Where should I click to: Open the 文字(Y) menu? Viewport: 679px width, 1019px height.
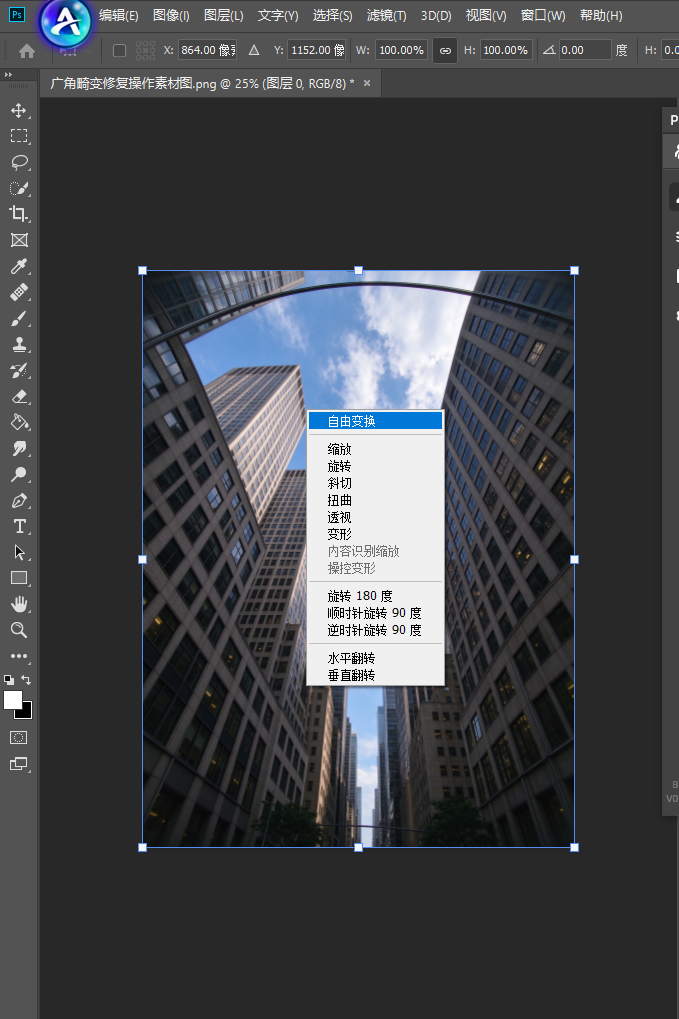(x=278, y=16)
